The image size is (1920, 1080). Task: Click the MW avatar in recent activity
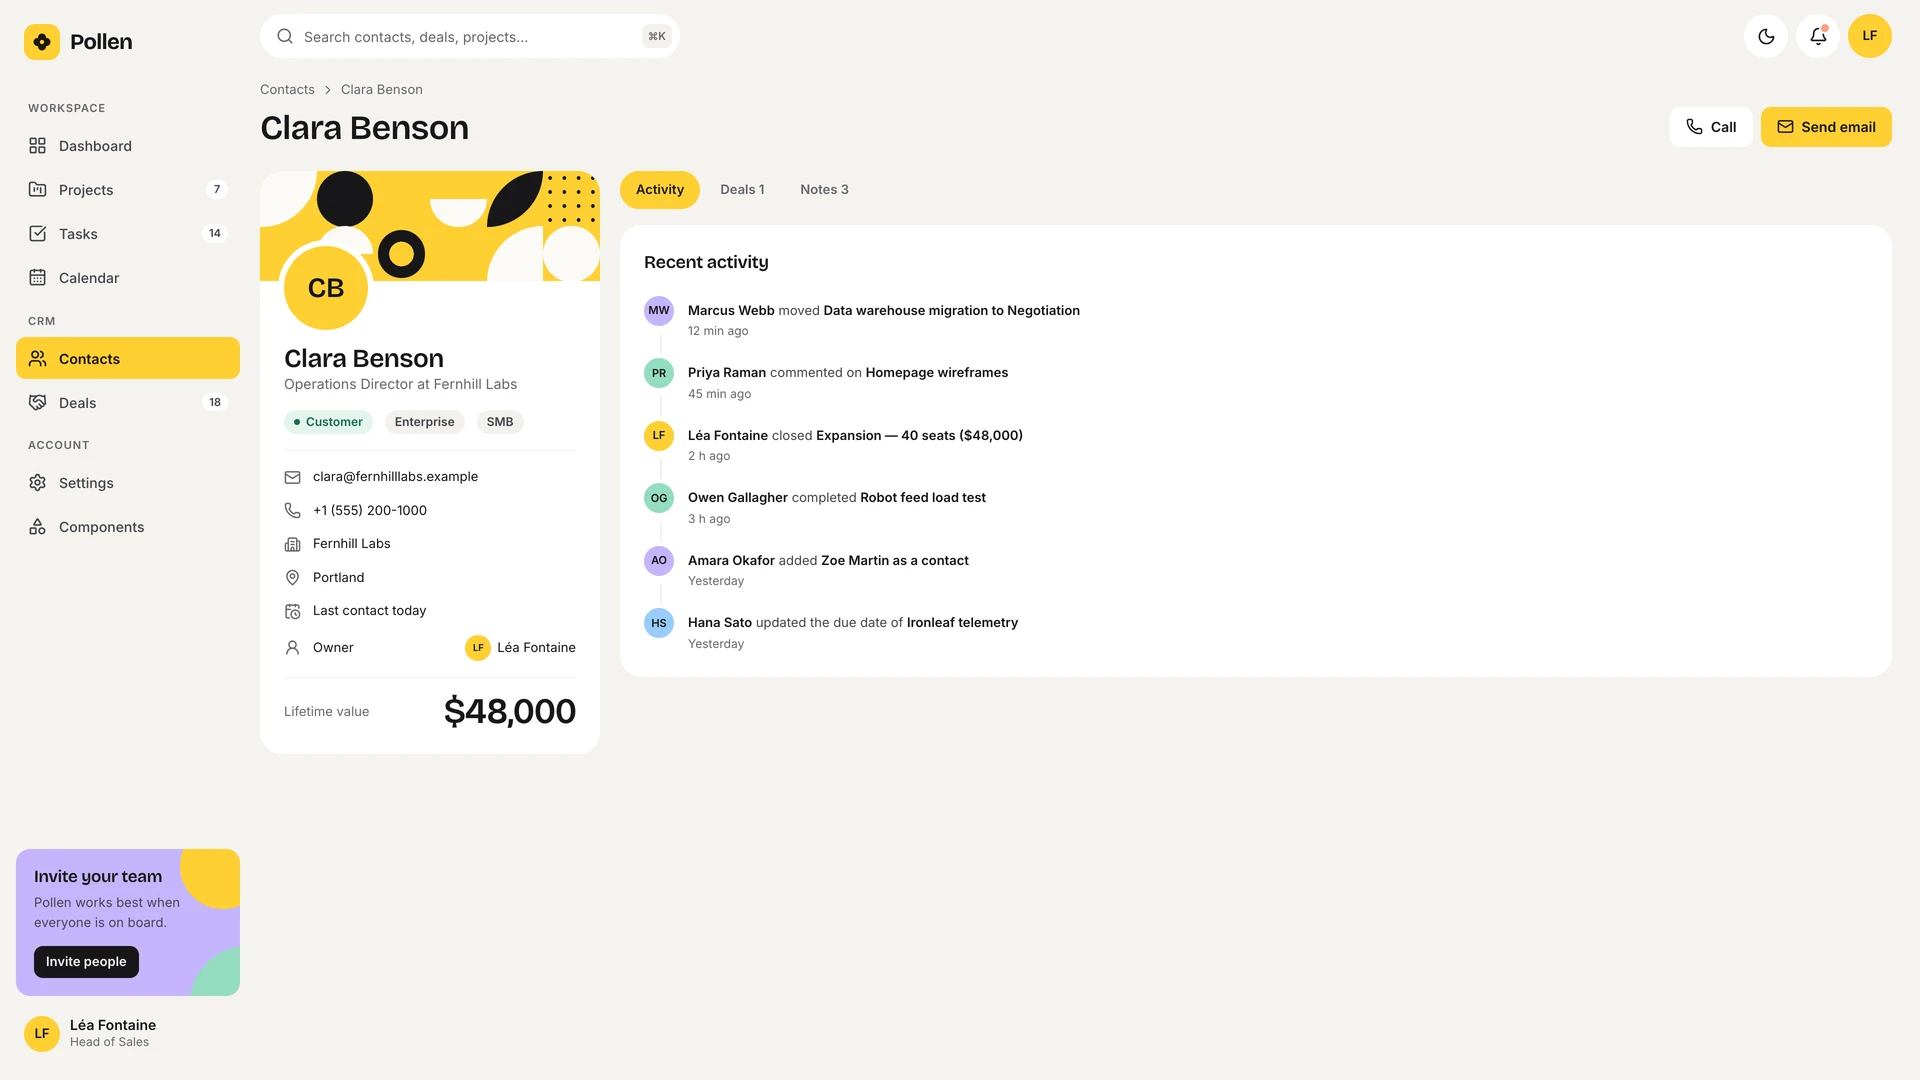659,311
